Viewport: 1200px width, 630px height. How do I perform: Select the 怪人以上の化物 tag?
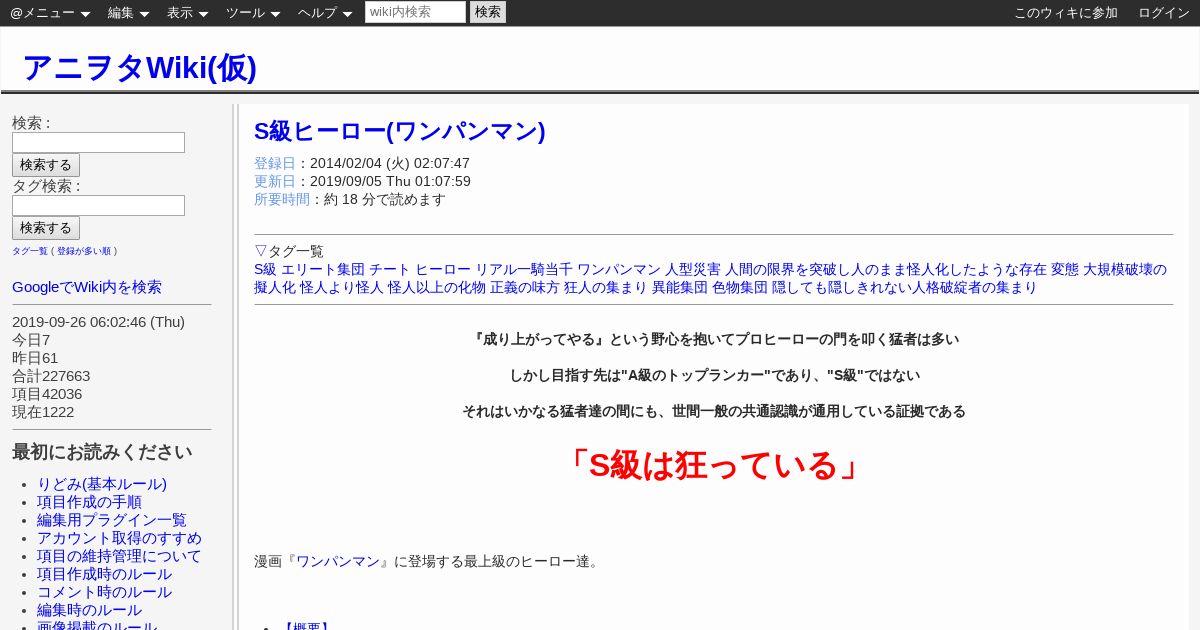coord(437,287)
